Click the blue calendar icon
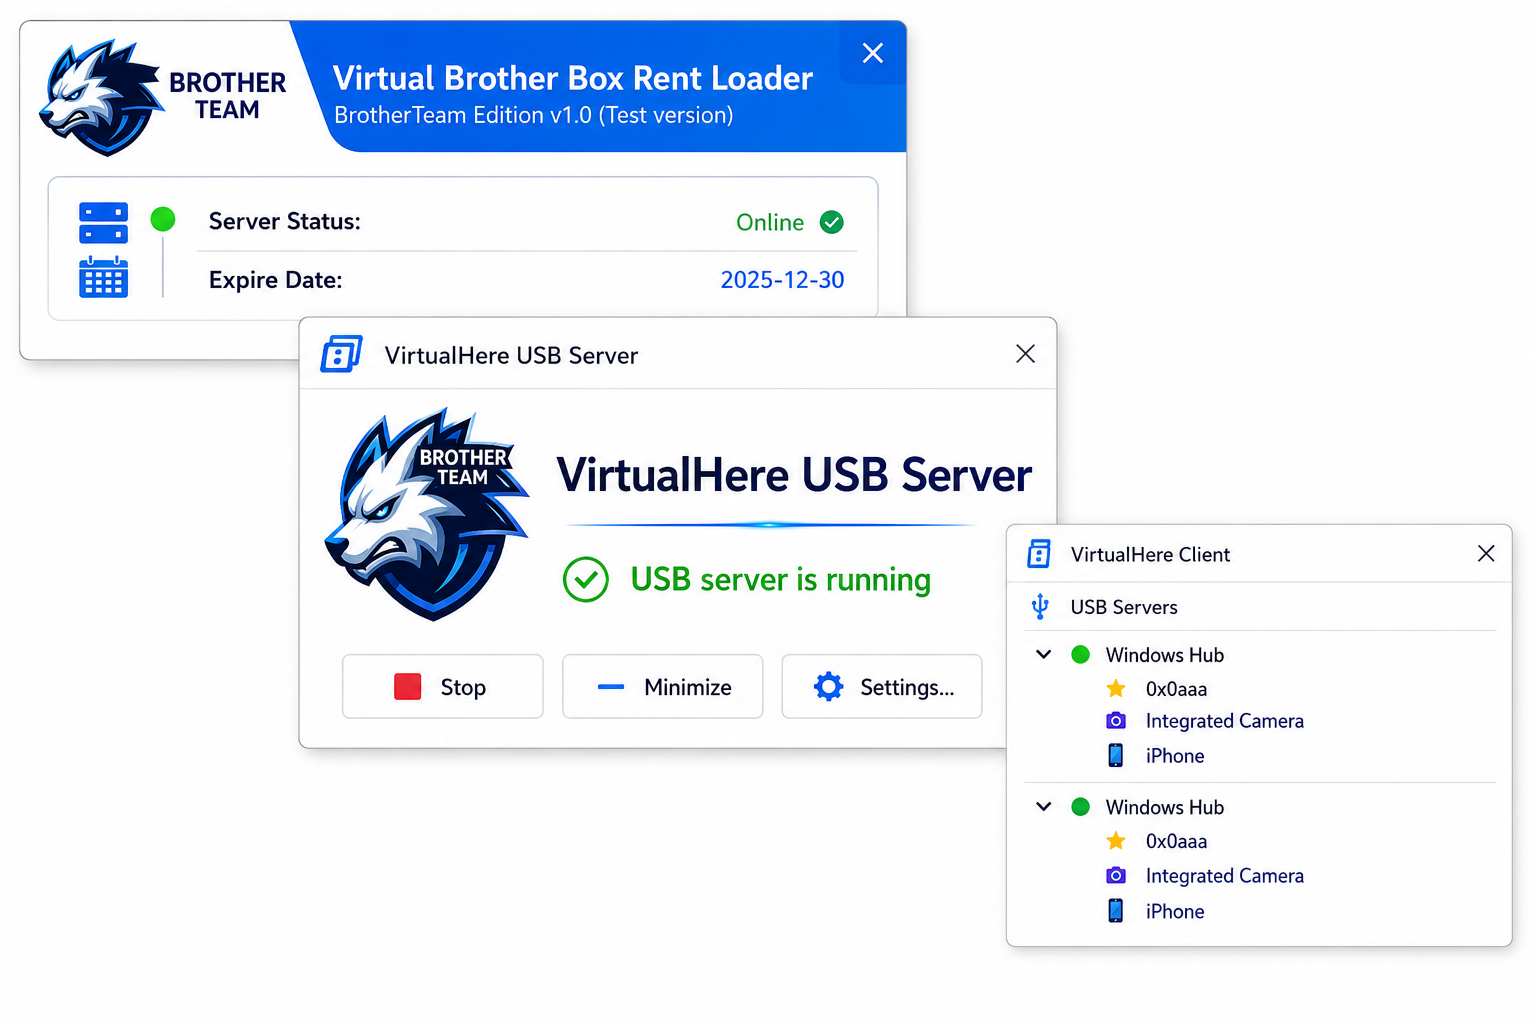The height and width of the screenshot is (1024, 1536). tap(103, 277)
